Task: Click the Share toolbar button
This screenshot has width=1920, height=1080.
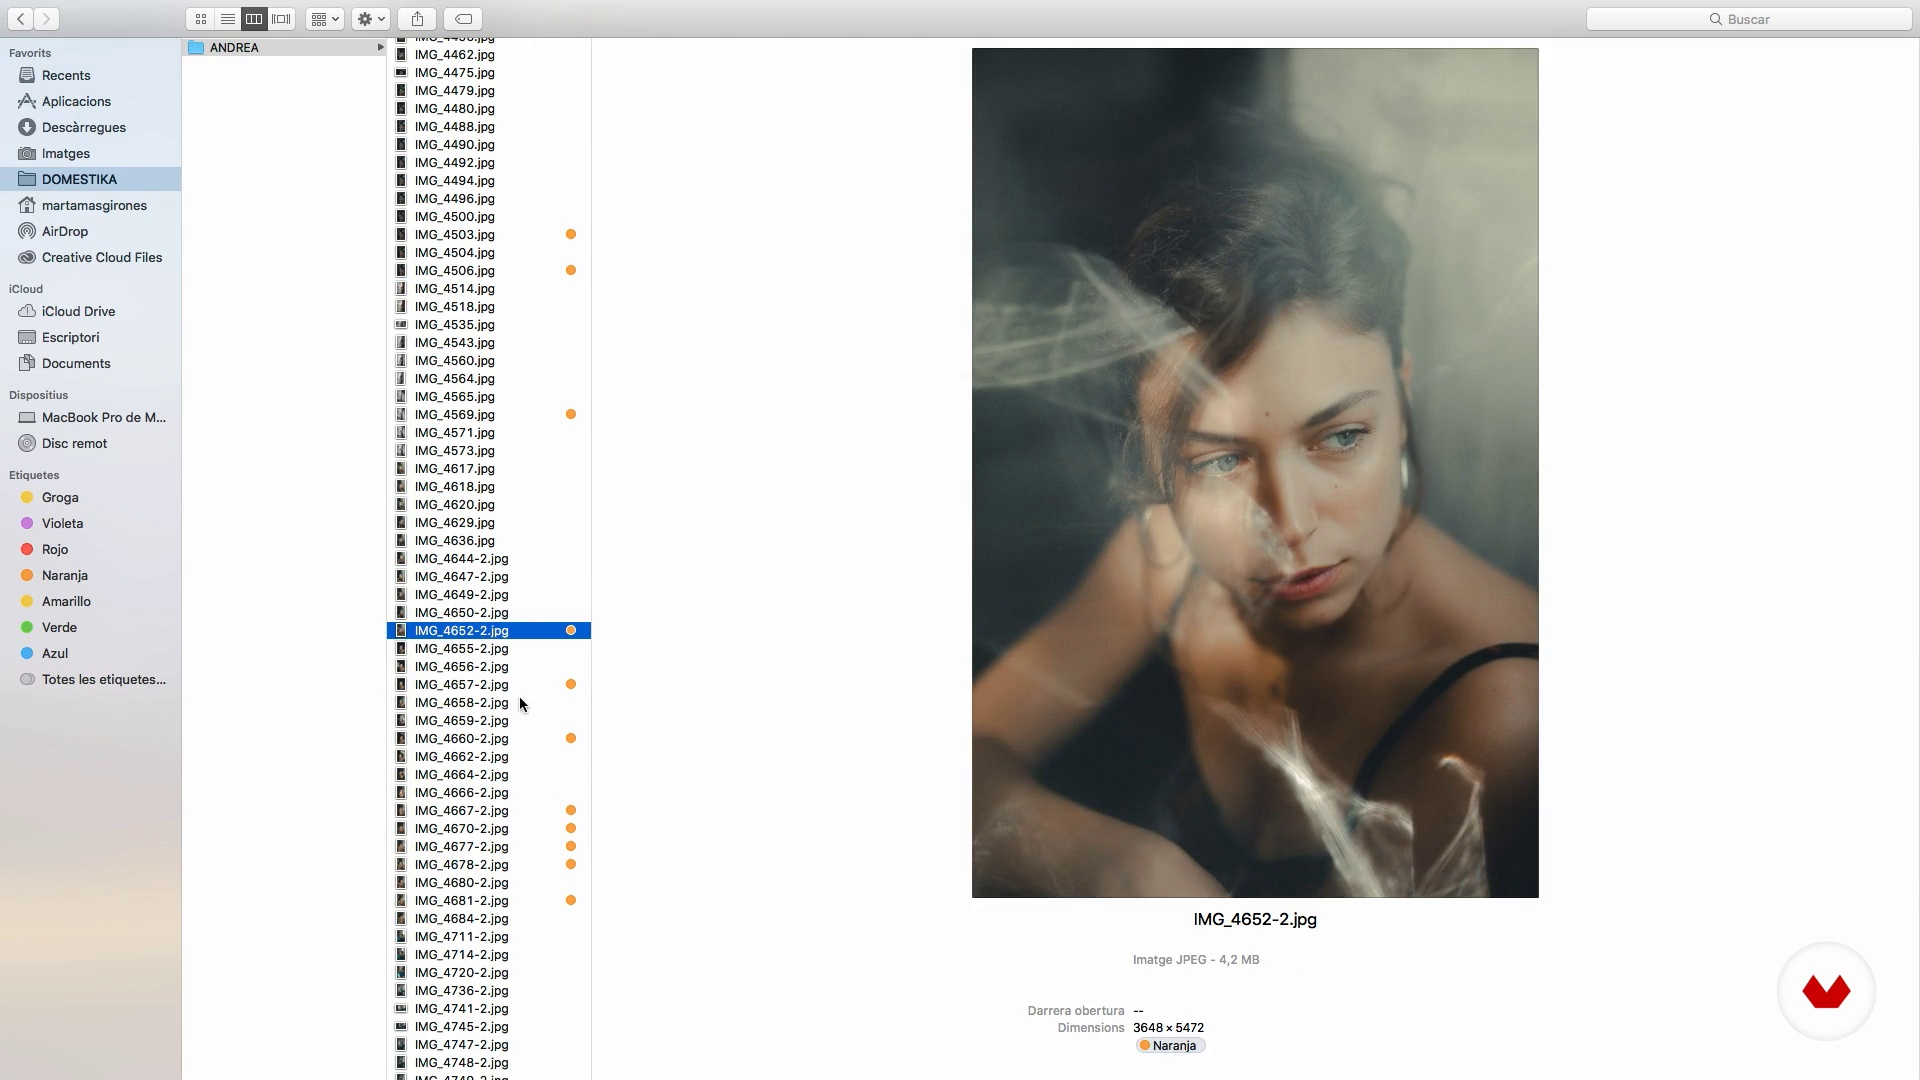Action: pos(418,19)
